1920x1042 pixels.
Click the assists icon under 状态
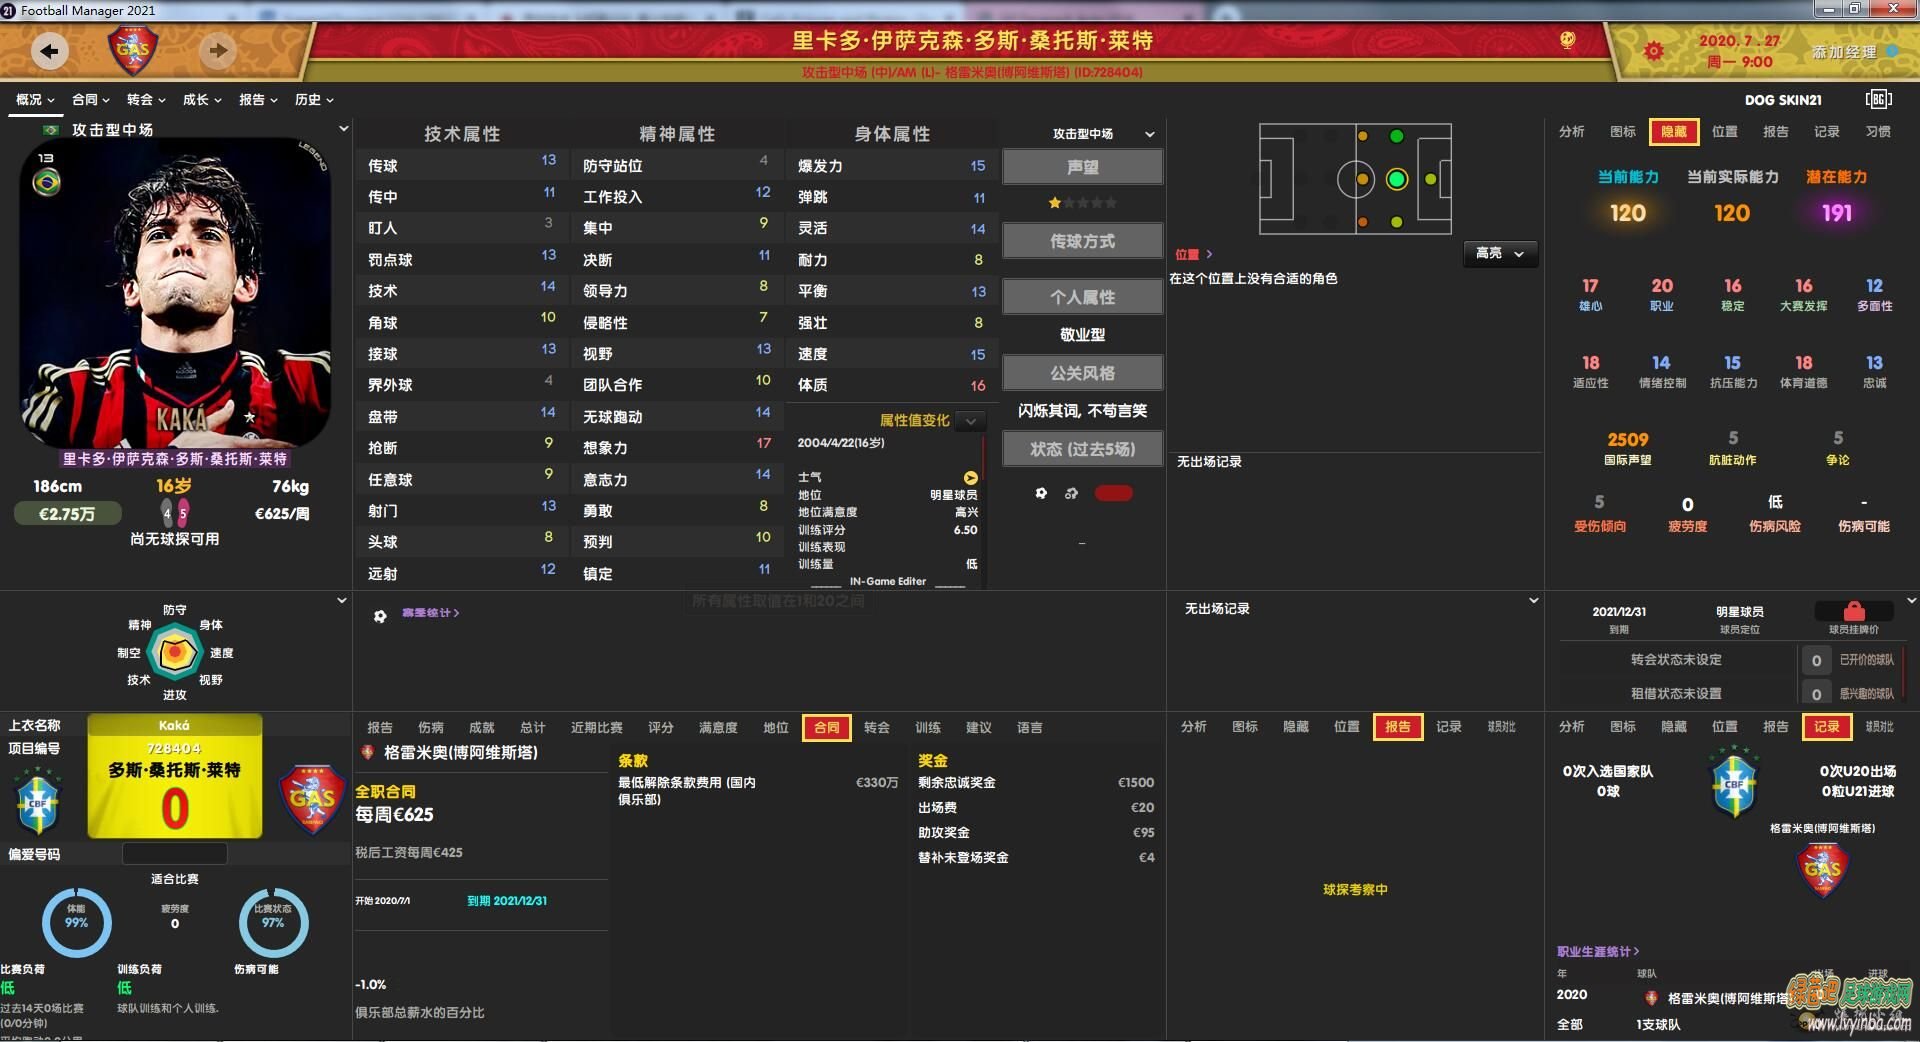coord(1072,493)
